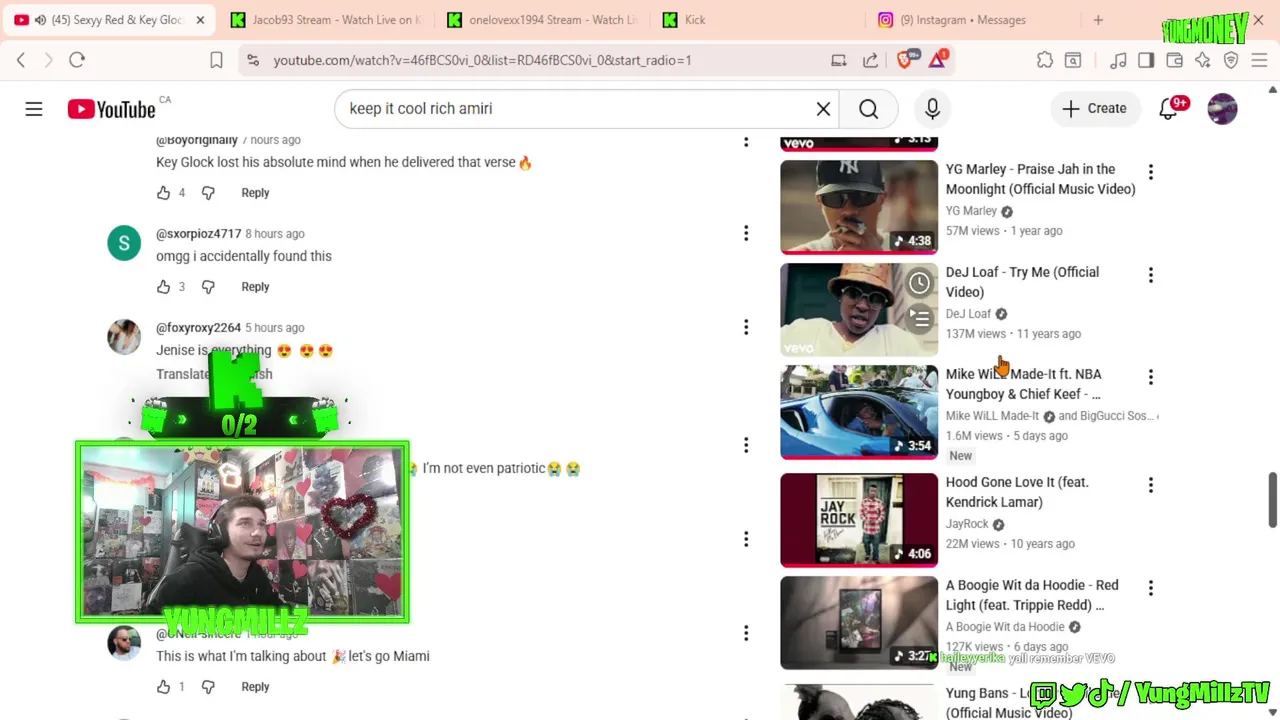Open the browser extensions puzzle icon
The width and height of the screenshot is (1280, 720).
point(1045,60)
